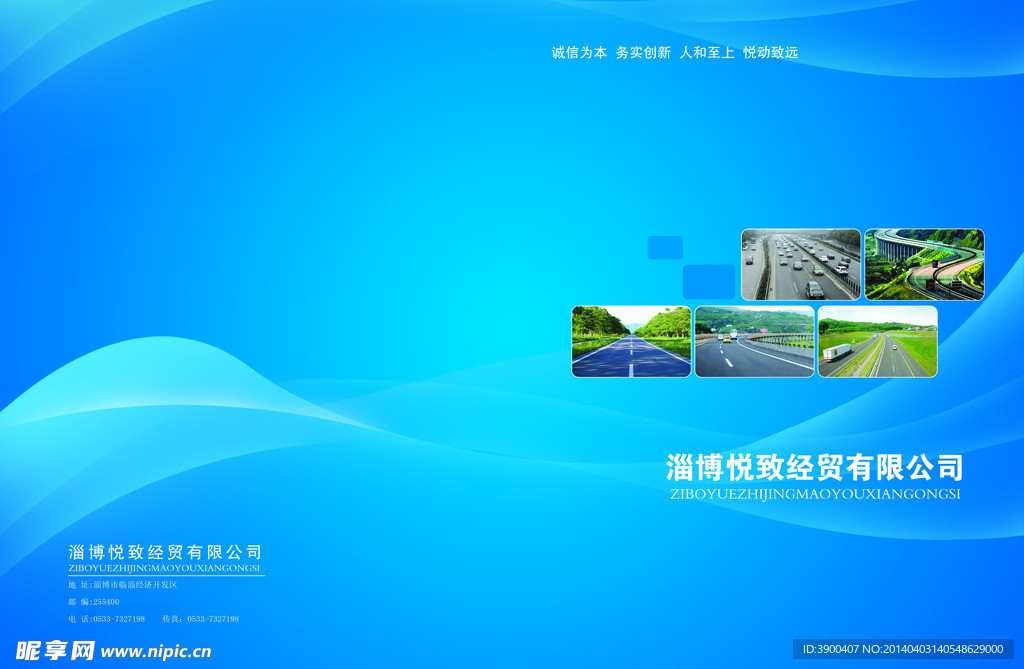
Task: Select the large ZIBOYUEZHIJINGMAOYOUXIANGONGSI pinyin subtitle
Action: [814, 494]
